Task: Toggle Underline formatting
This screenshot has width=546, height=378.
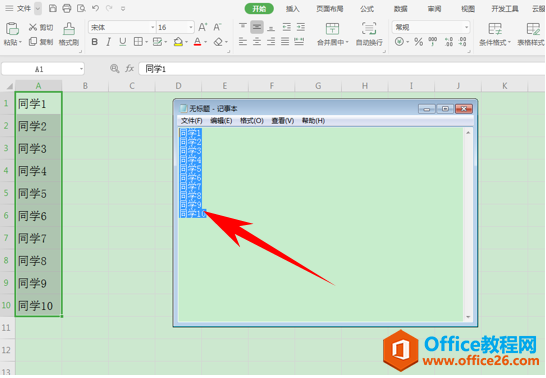Action: coord(123,42)
